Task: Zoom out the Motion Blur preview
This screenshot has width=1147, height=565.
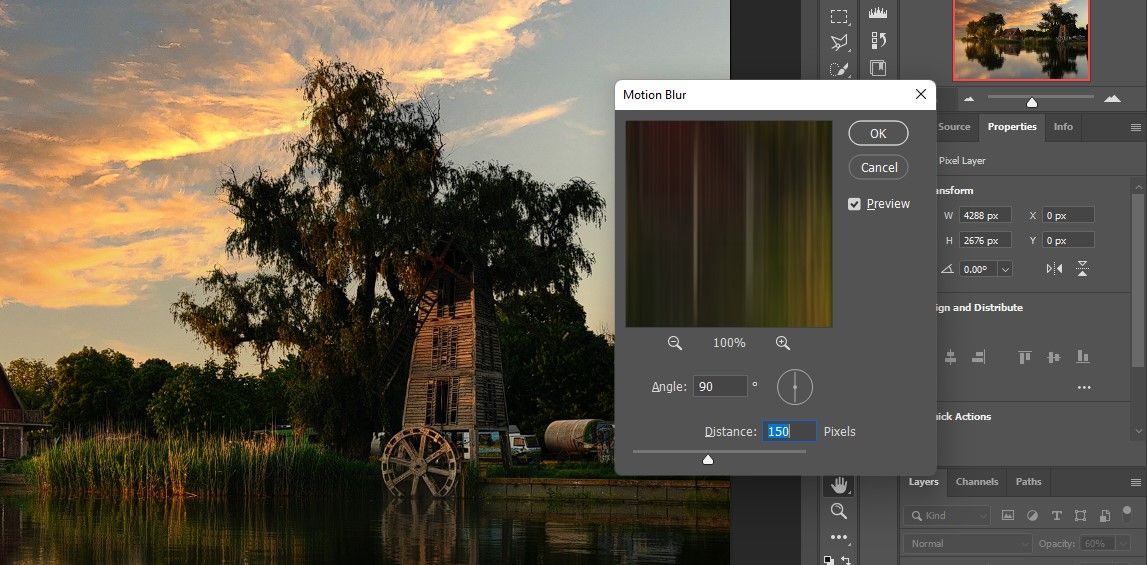Action: tap(674, 343)
